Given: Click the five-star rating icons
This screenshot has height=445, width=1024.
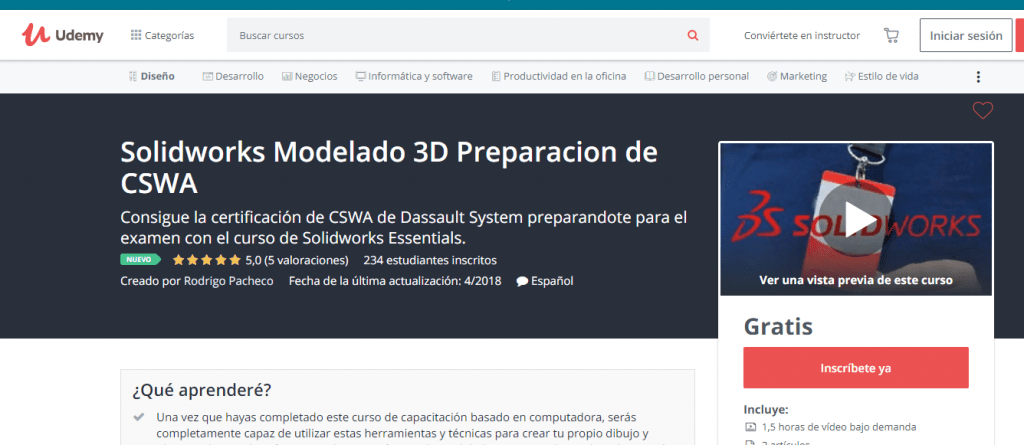Looking at the screenshot, I should click(206, 260).
